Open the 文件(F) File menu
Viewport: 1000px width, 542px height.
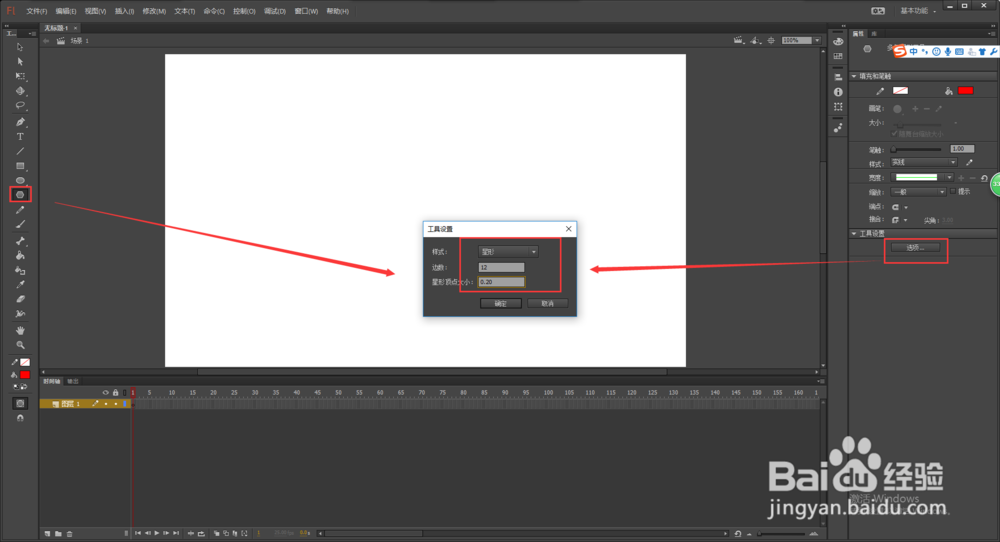[x=36, y=11]
